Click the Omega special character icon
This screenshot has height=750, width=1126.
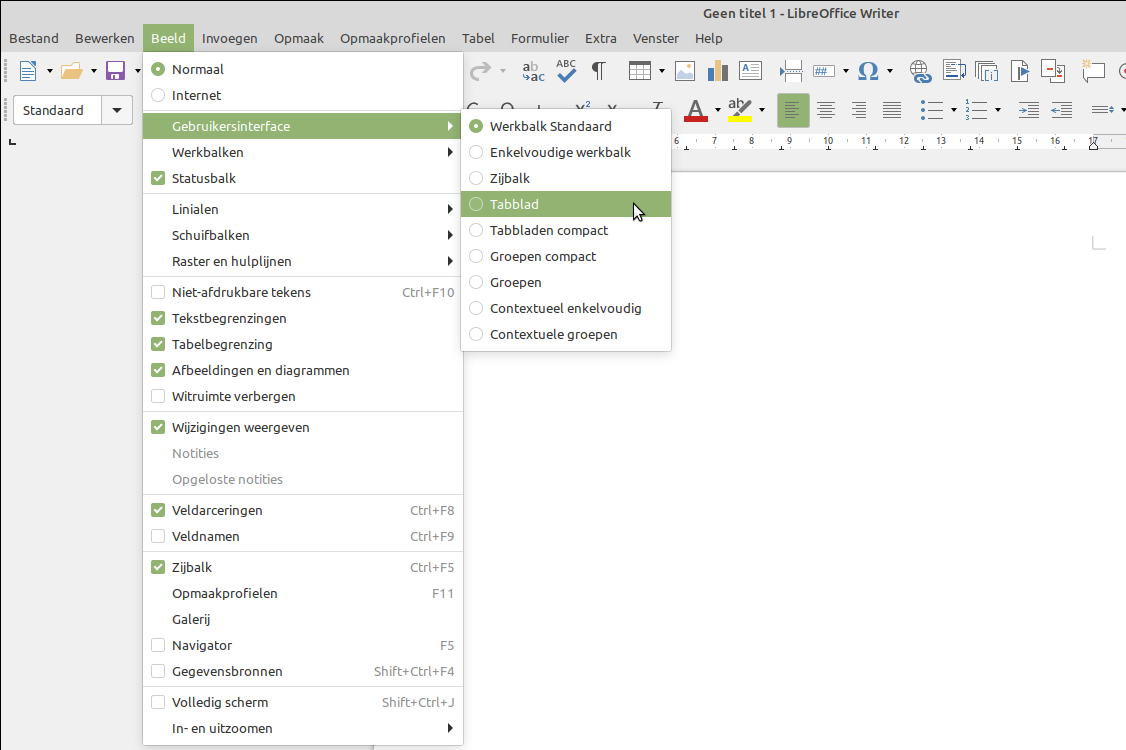(x=868, y=71)
